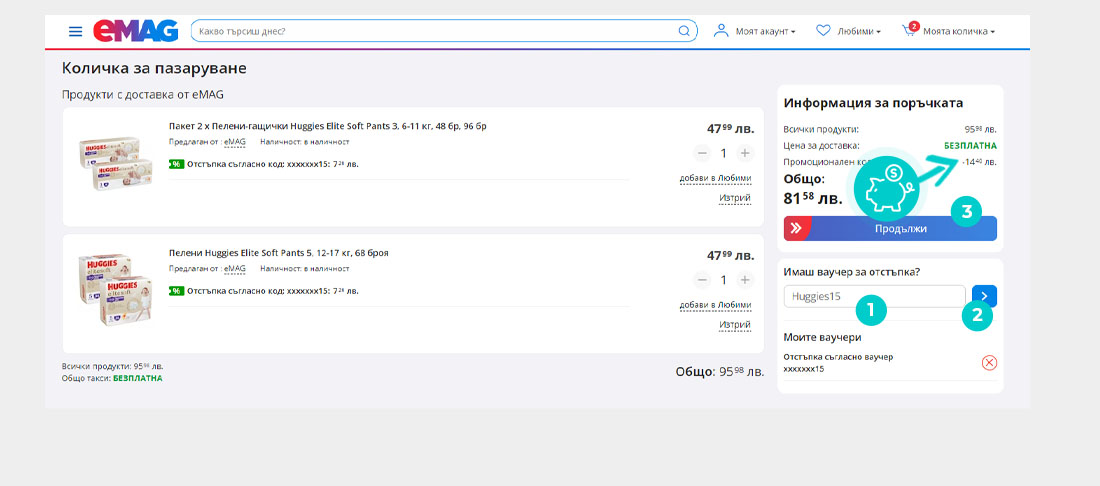Click green 'БЕЗПЛАТНА' in order information
This screenshot has width=1100, height=486.
pos(968,146)
